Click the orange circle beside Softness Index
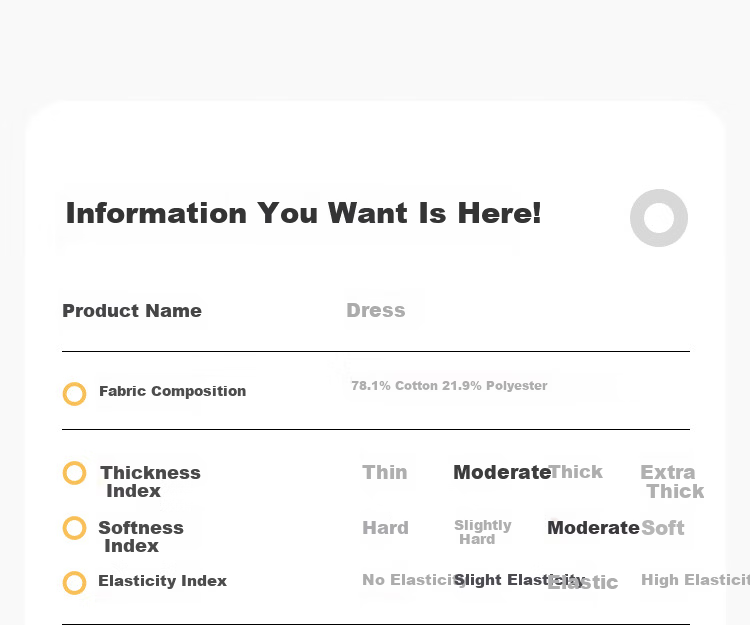 pos(75,528)
